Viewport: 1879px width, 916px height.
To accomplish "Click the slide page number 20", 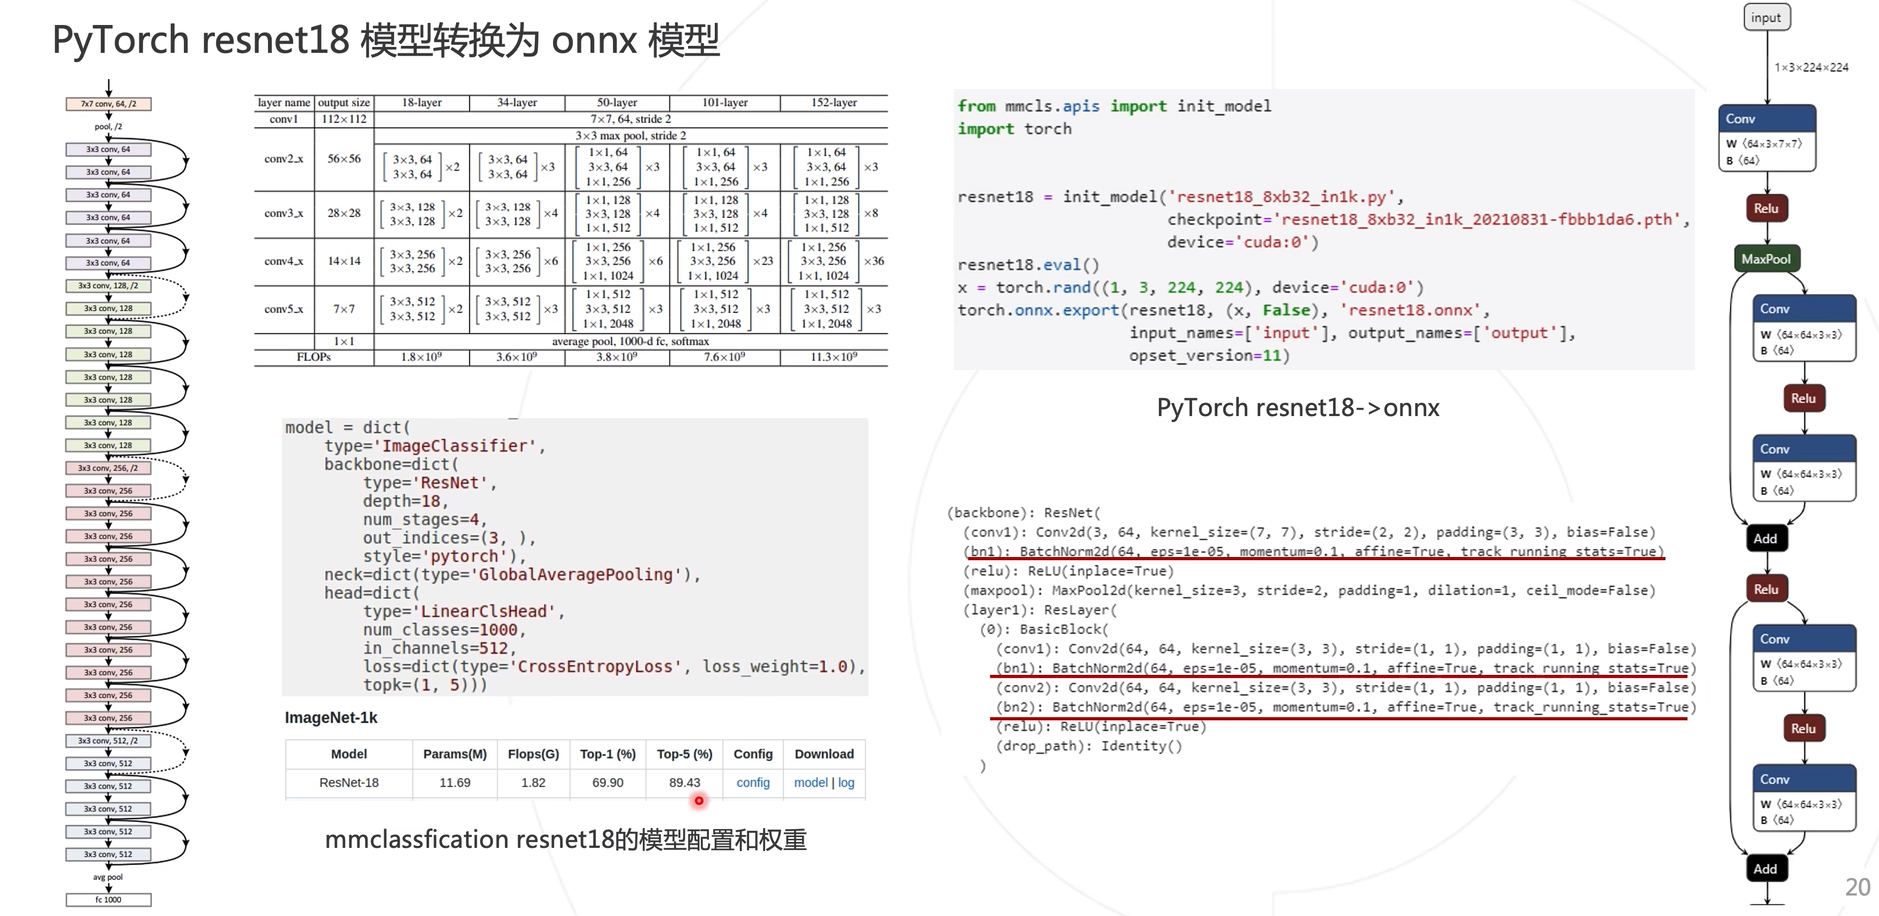I will pyautogui.click(x=1858, y=887).
